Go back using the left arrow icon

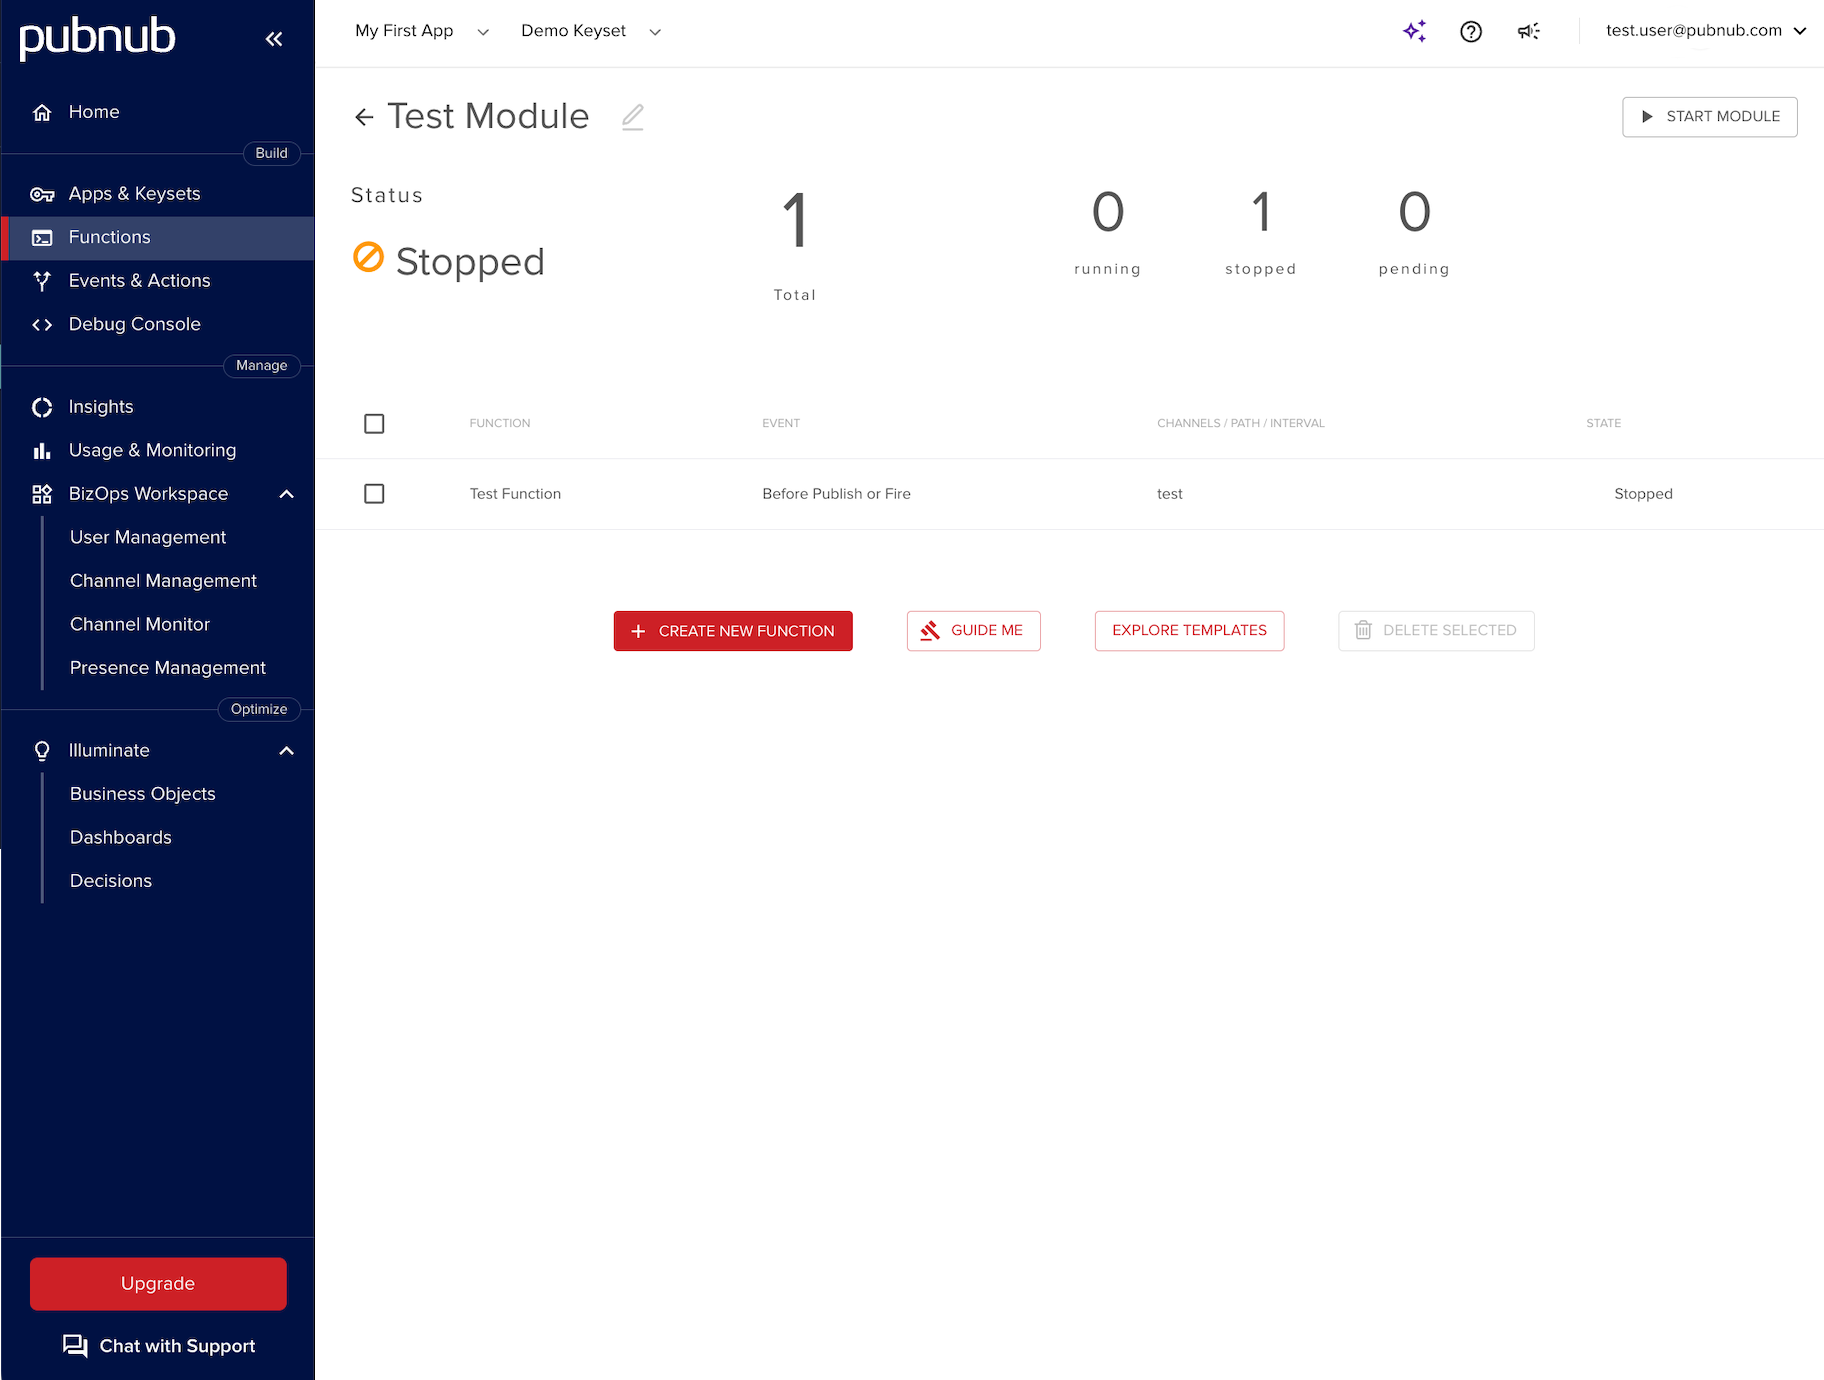[x=364, y=117]
